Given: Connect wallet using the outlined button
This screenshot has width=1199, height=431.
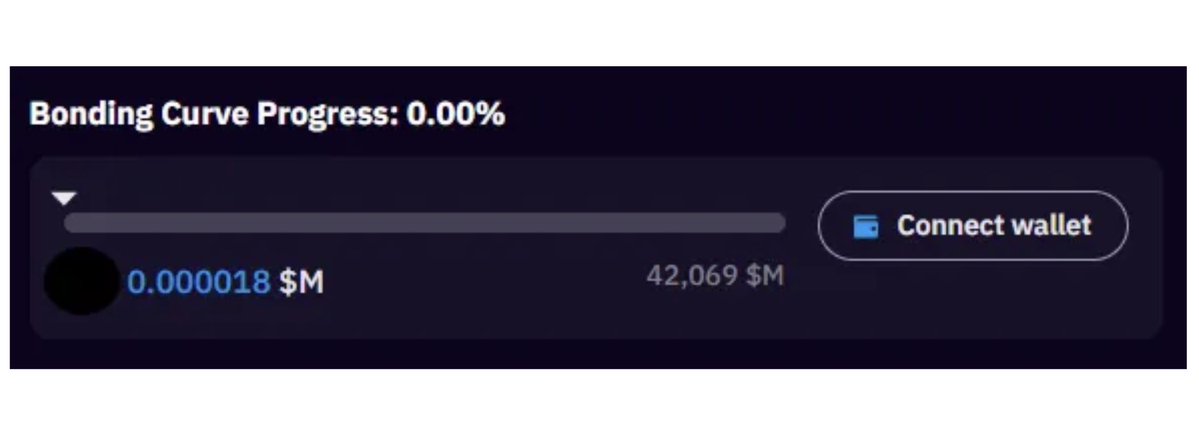Looking at the screenshot, I should [x=973, y=225].
